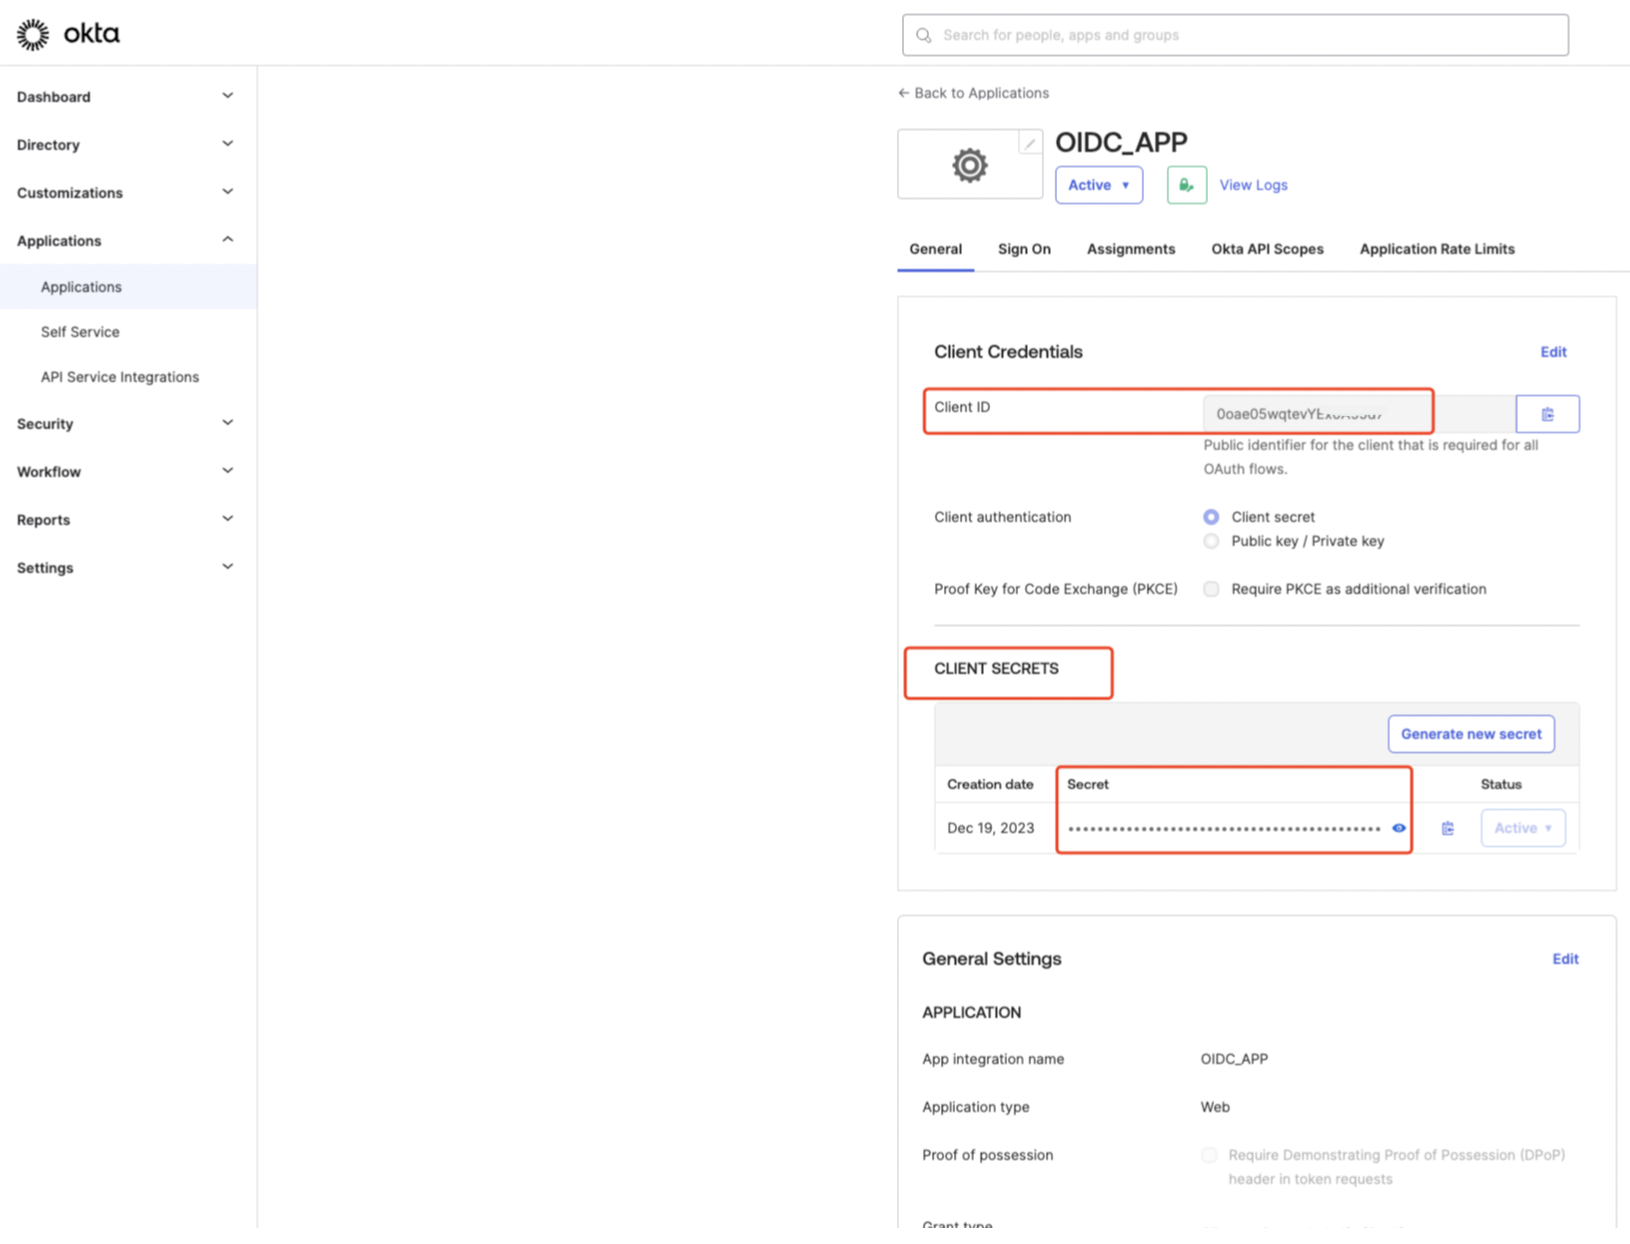This screenshot has height=1244, width=1630.
Task: Select the Client secret radio button
Action: click(x=1211, y=517)
